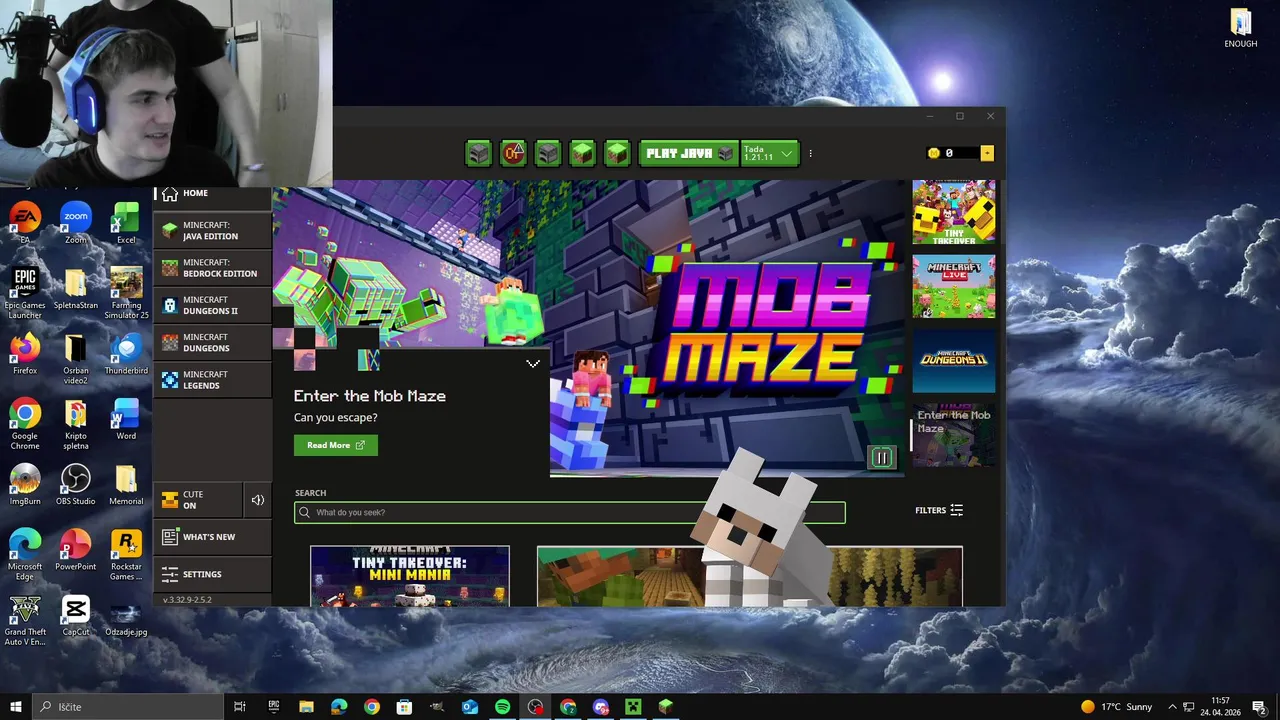Open the Osrban video2 folder
The width and height of the screenshot is (1280, 720).
75,359
